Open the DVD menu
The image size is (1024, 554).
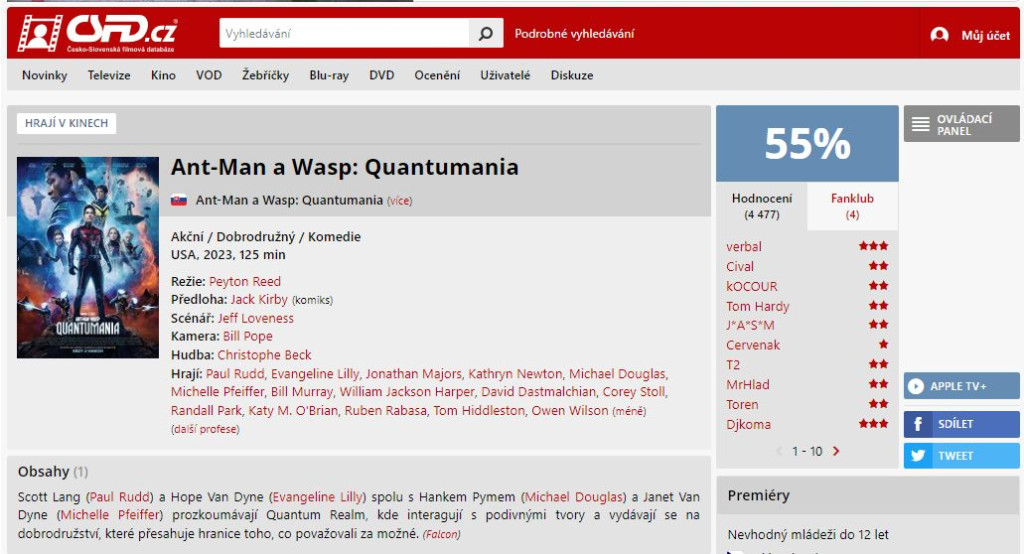click(x=381, y=75)
